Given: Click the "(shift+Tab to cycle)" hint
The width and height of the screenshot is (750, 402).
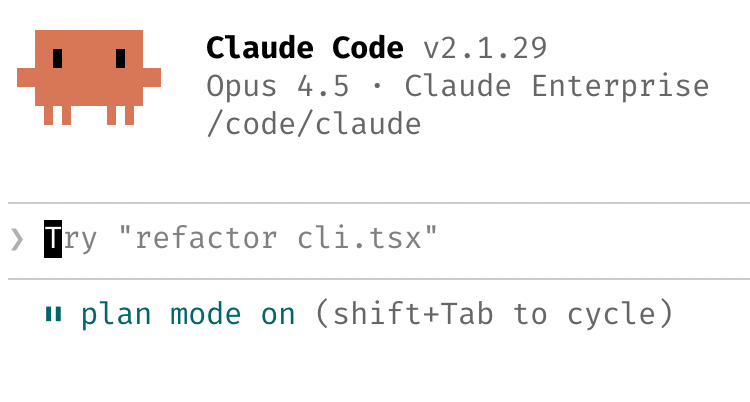Looking at the screenshot, I should [x=493, y=315].
